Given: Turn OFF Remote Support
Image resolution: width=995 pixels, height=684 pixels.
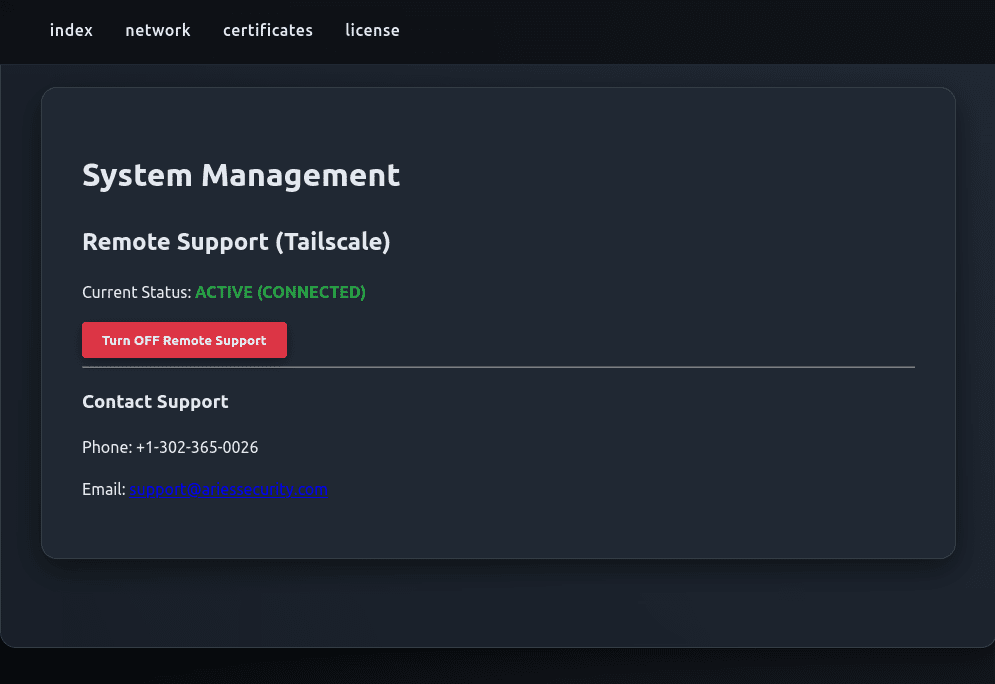Looking at the screenshot, I should tap(184, 340).
